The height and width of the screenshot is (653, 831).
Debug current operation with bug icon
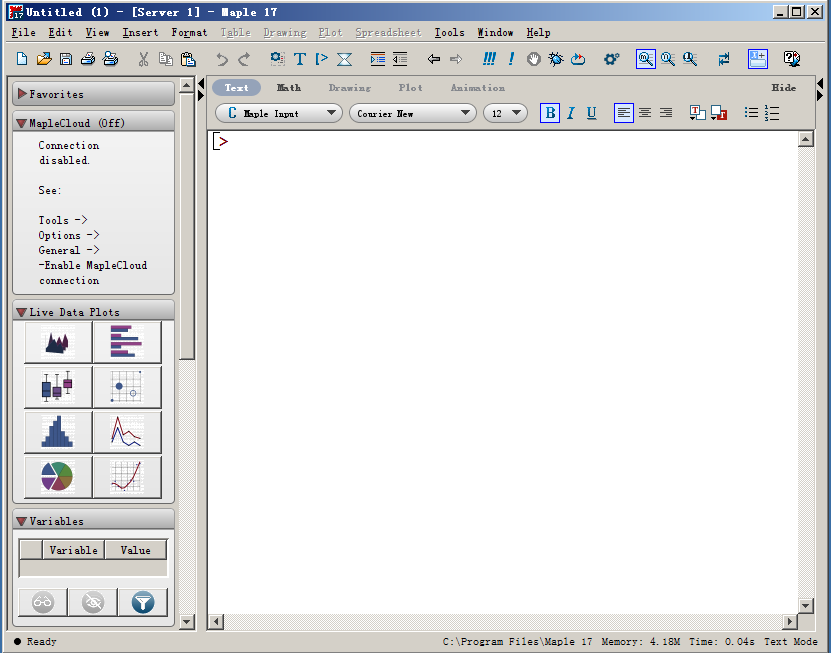click(x=556, y=59)
